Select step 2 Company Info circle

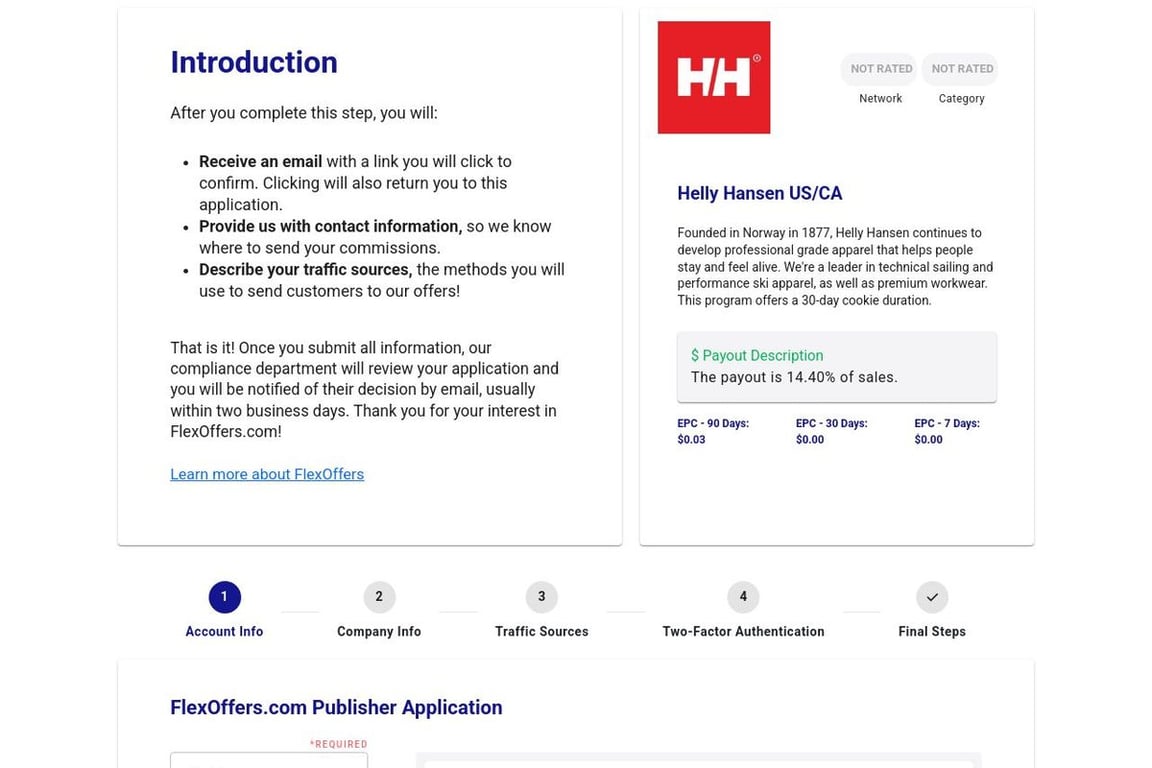379,597
